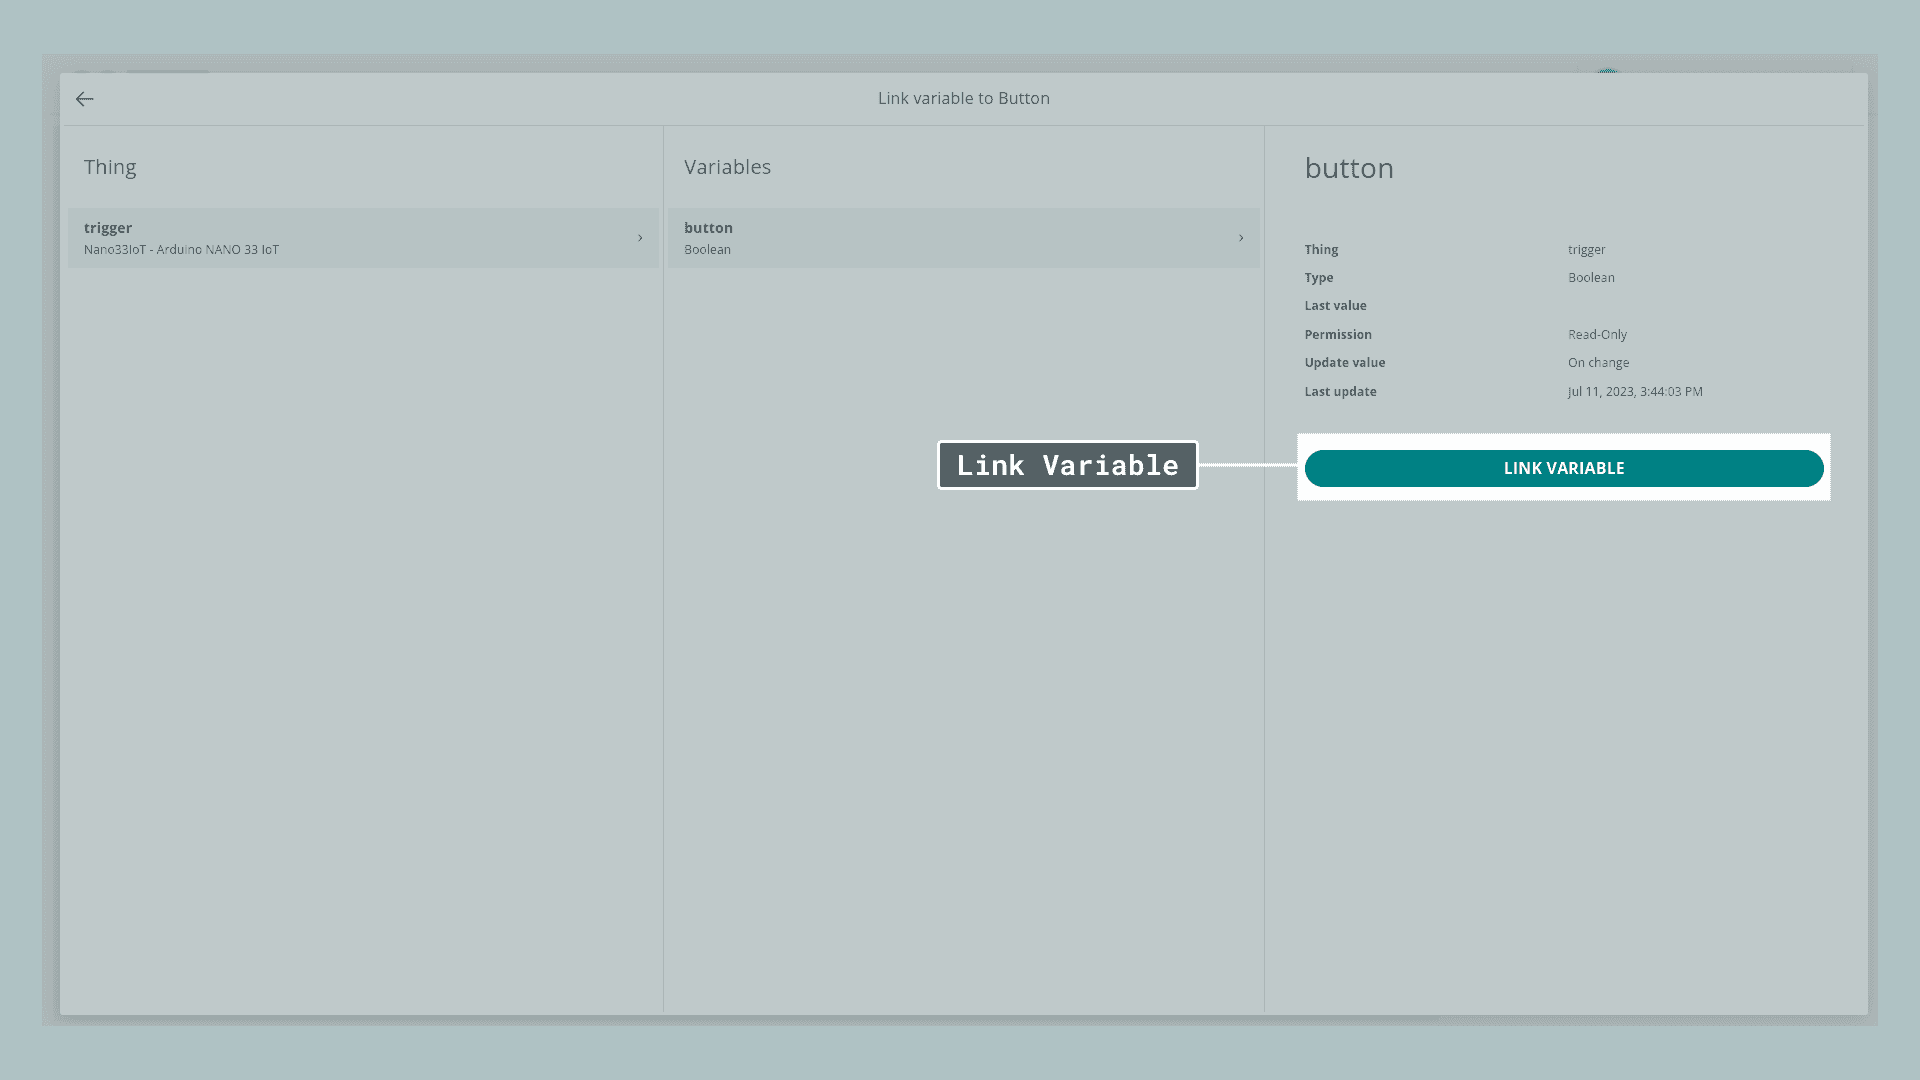Click the 'Link variable to Button' title
The width and height of the screenshot is (1920, 1080).
tap(963, 98)
